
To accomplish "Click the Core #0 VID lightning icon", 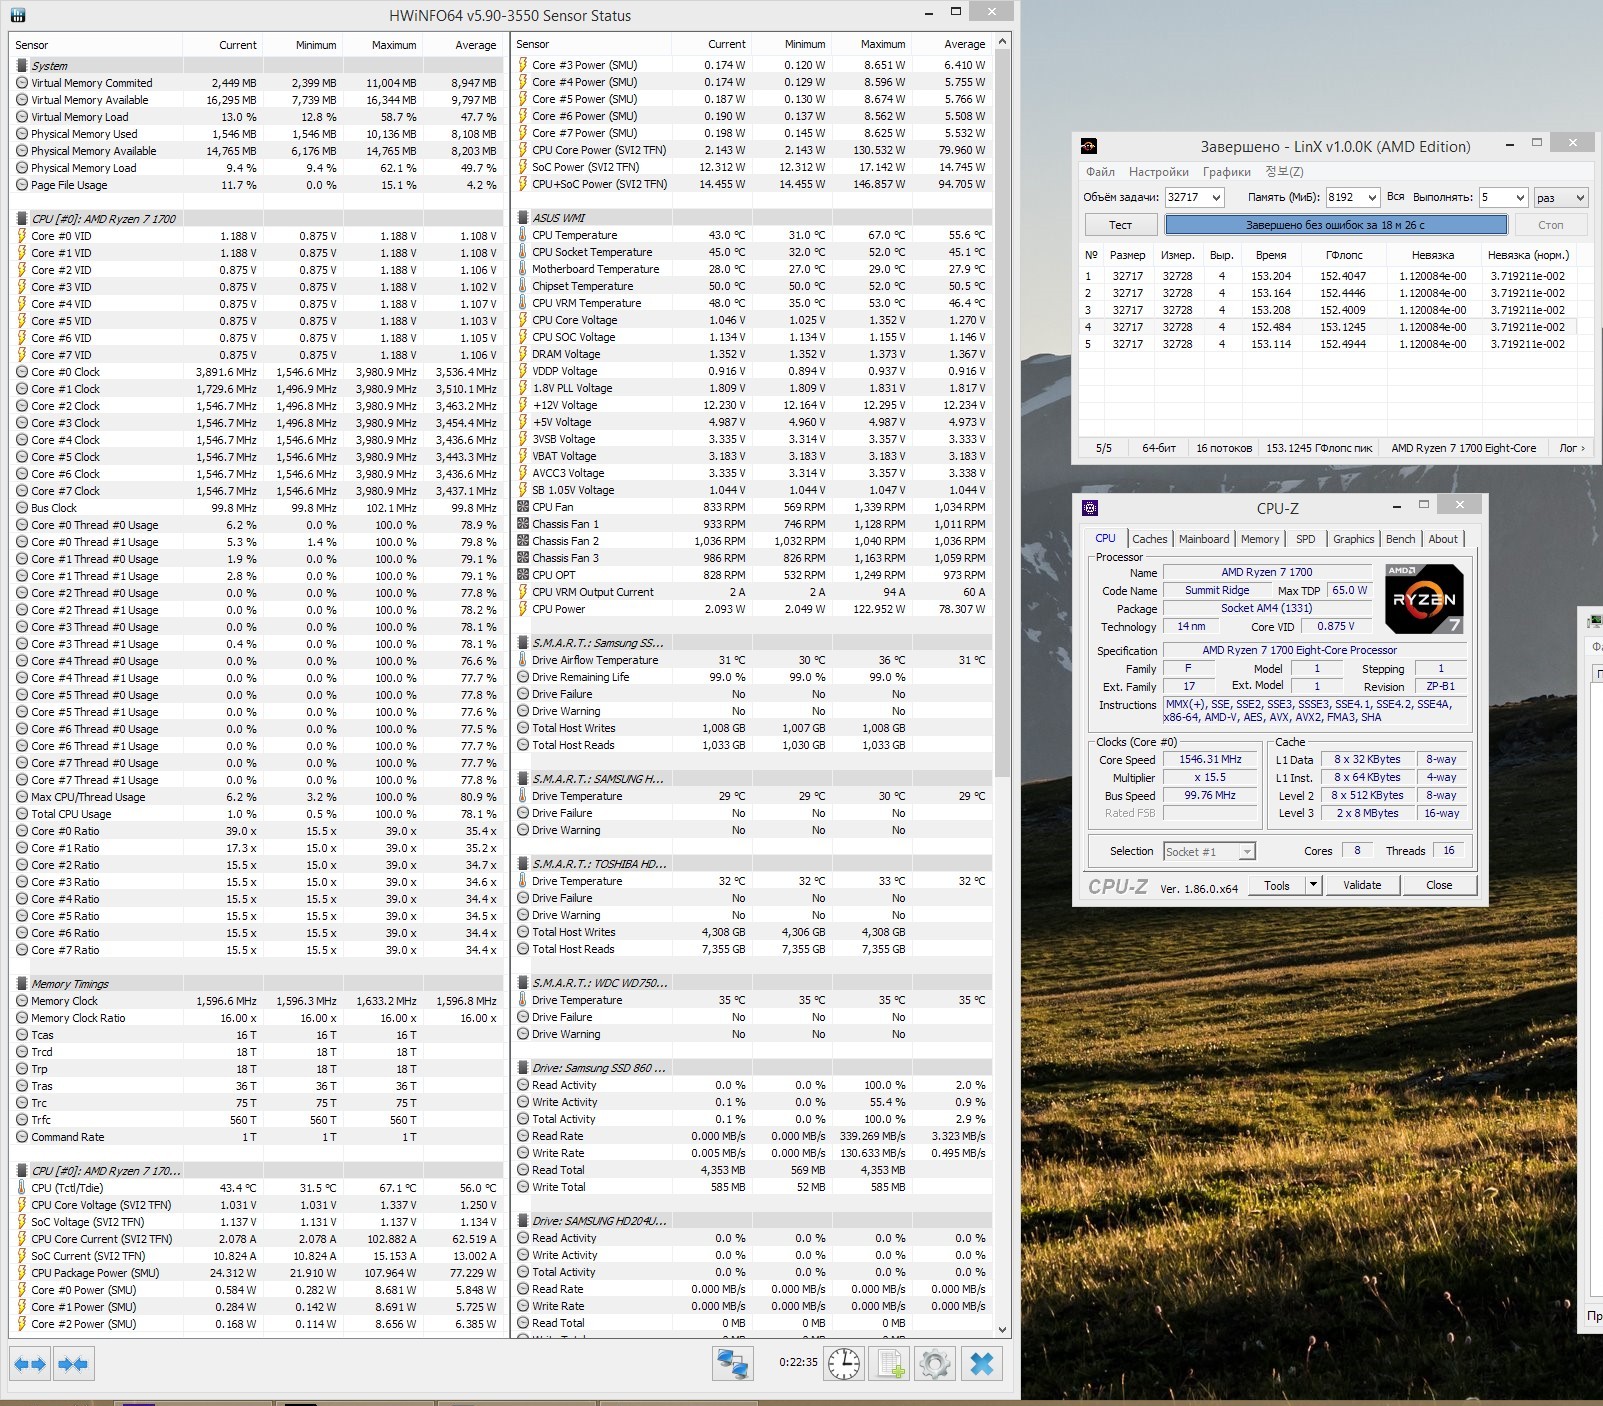I will 22,236.
